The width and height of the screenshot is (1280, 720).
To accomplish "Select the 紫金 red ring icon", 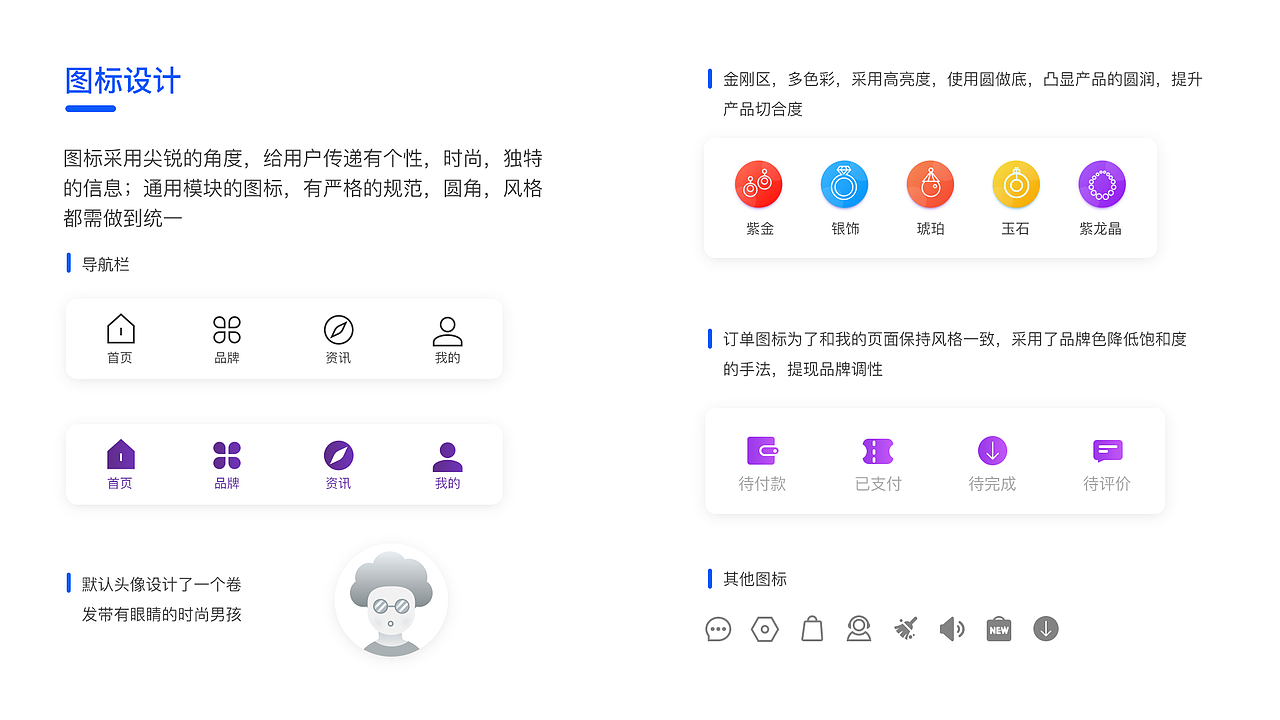I will click(x=758, y=184).
